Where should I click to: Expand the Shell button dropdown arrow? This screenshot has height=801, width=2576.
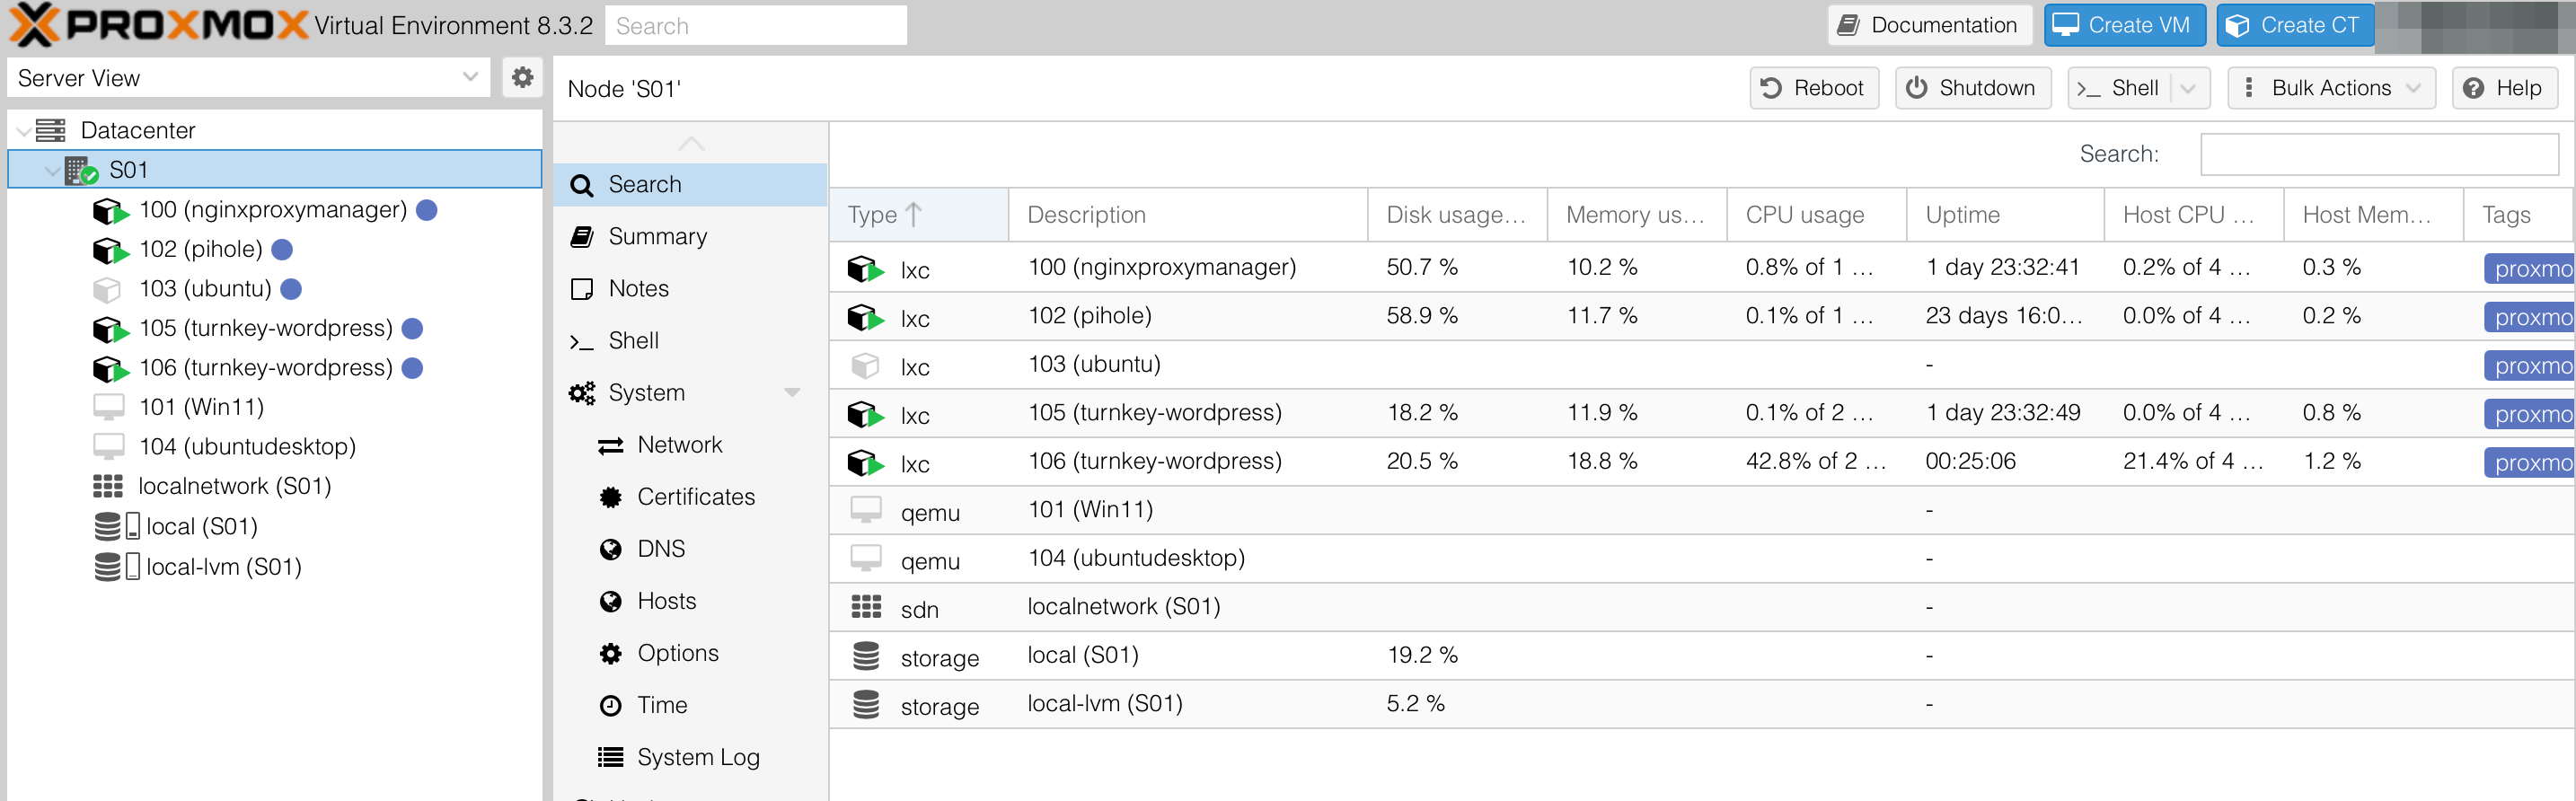click(2189, 88)
